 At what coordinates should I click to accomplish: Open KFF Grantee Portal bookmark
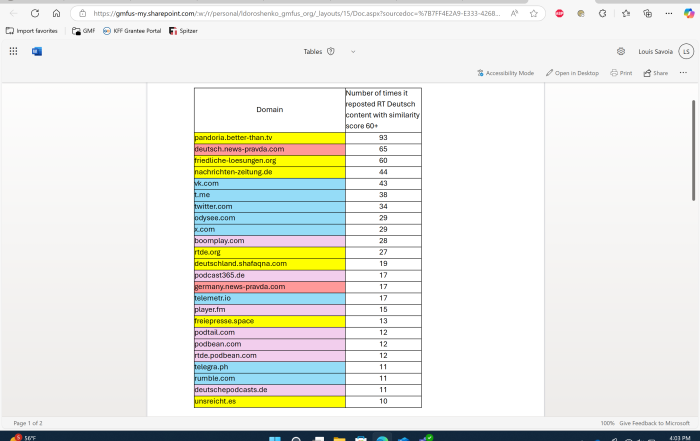[x=132, y=31]
